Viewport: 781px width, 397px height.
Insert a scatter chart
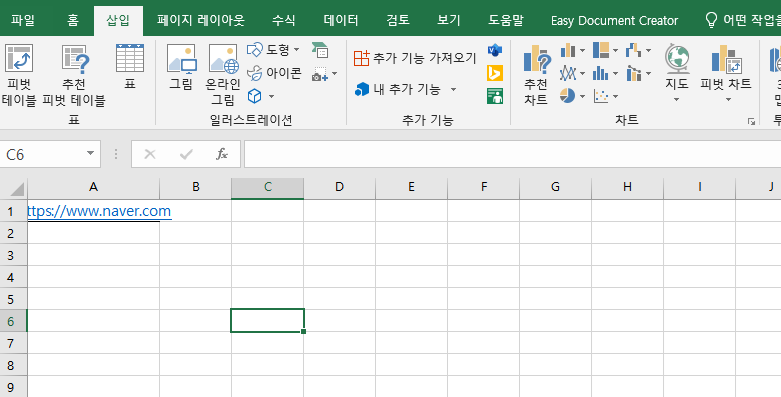(601, 96)
